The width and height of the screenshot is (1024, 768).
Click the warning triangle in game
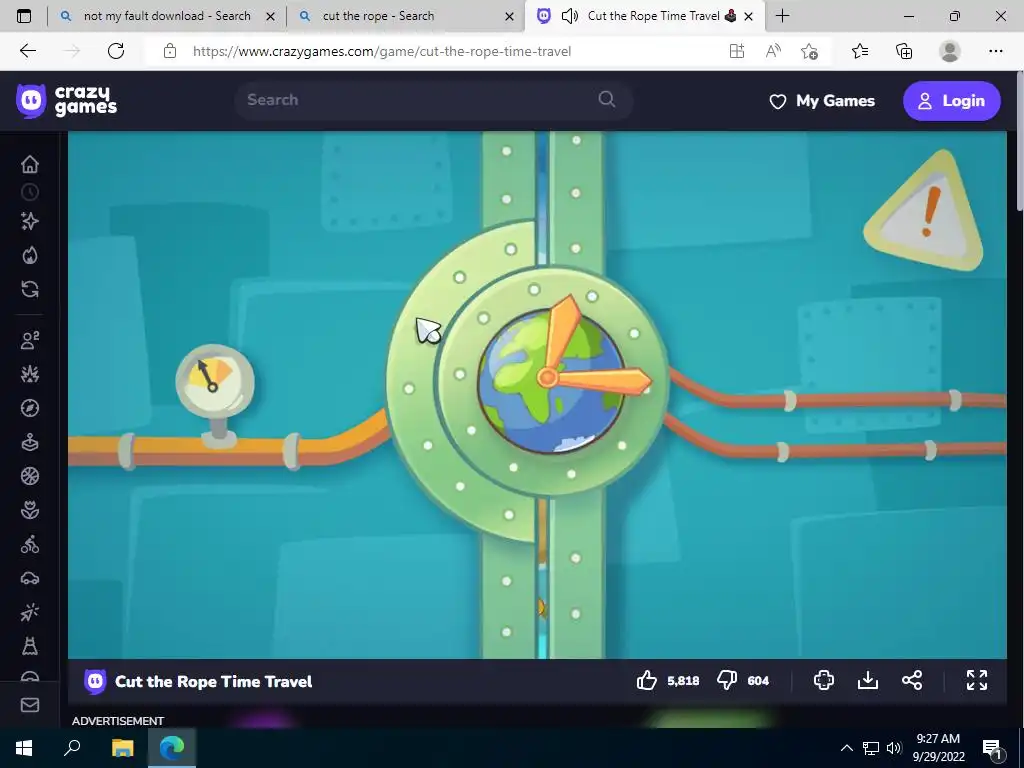pos(923,210)
